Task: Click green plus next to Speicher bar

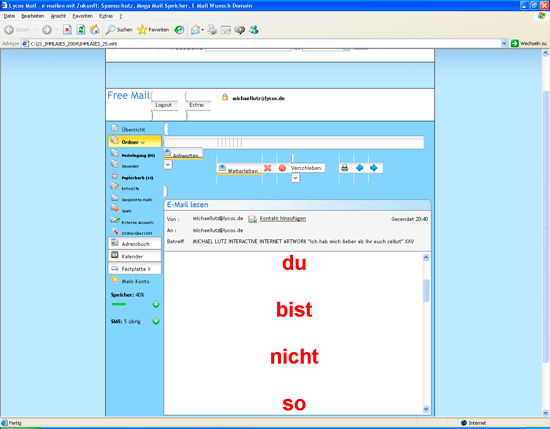Action: click(156, 304)
